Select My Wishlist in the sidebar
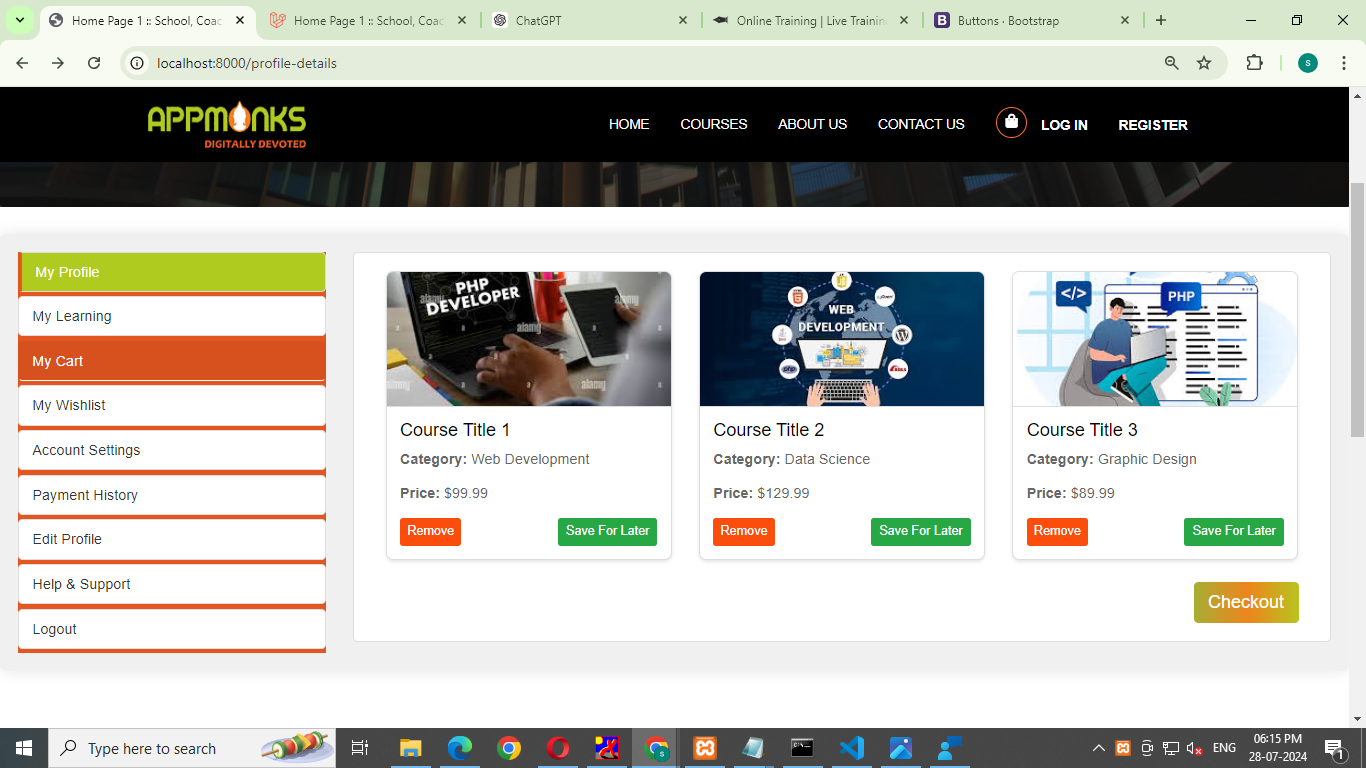 click(x=171, y=405)
